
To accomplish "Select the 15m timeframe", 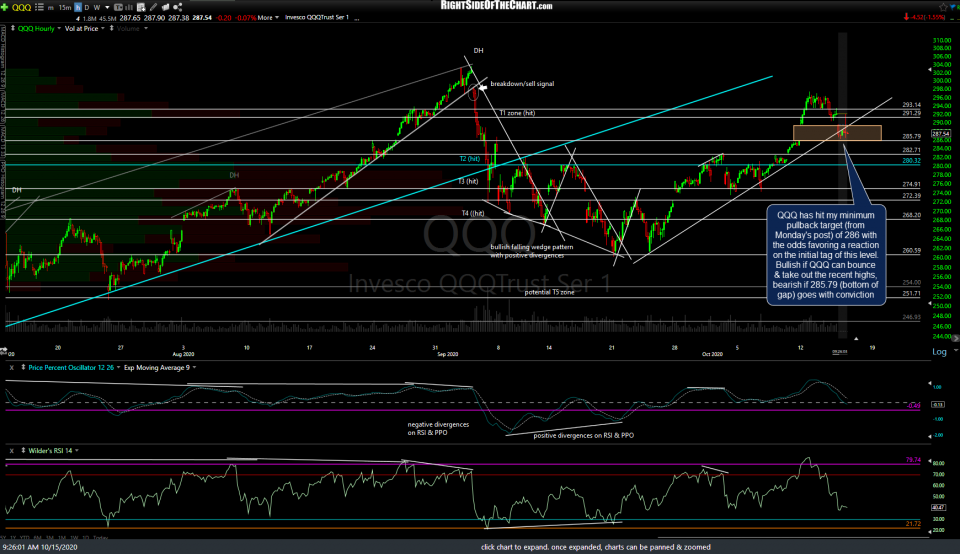I will [x=65, y=8].
